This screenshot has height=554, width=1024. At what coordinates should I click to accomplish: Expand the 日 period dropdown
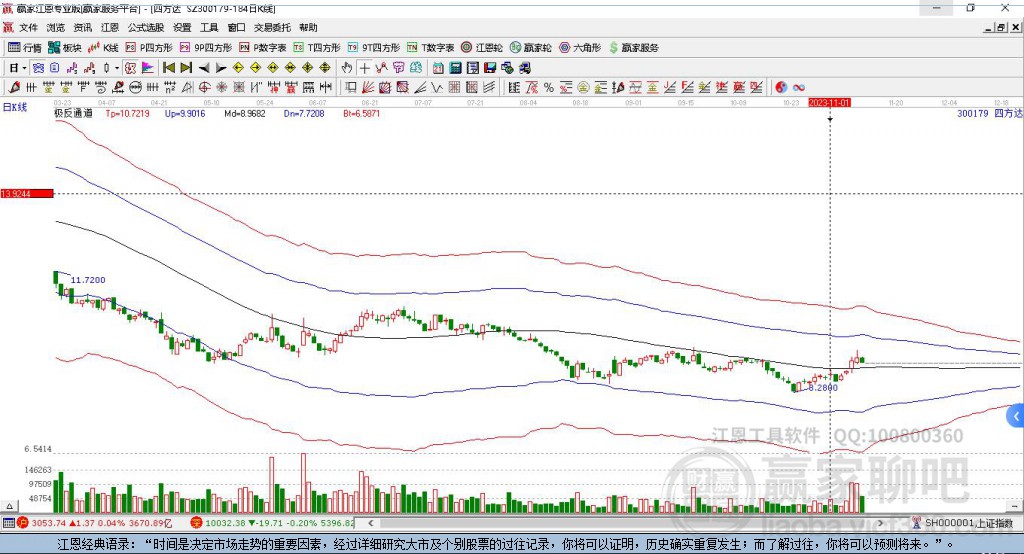click(x=24, y=68)
